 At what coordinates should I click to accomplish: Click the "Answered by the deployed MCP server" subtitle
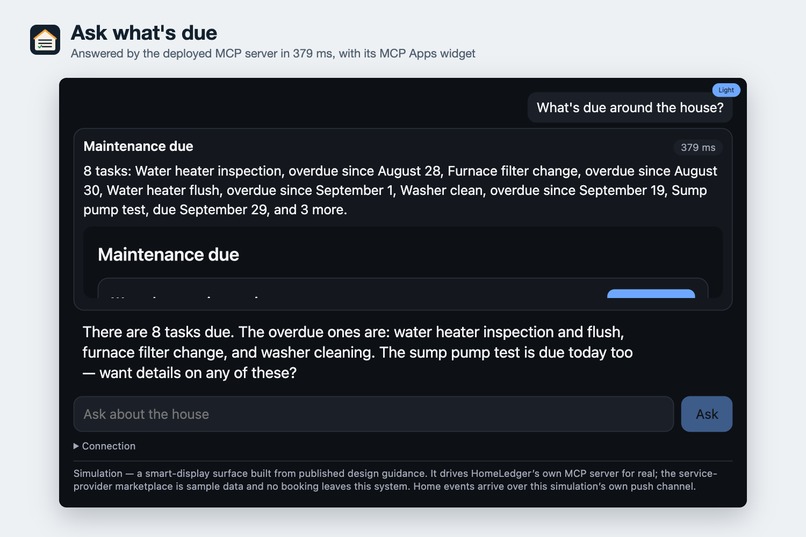(x=273, y=53)
